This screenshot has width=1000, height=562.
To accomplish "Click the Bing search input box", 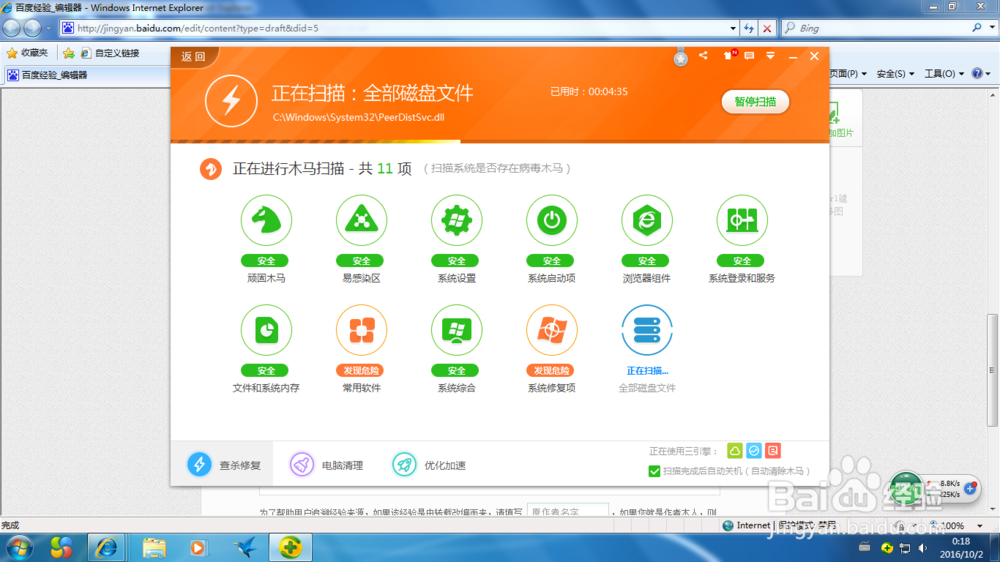I will [883, 28].
